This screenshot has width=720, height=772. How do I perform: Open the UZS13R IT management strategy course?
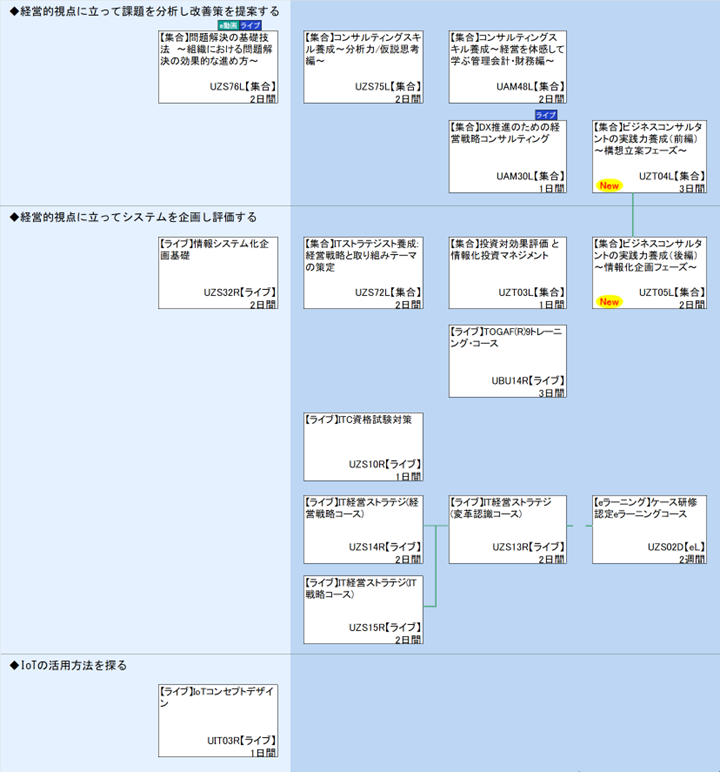coord(508,529)
